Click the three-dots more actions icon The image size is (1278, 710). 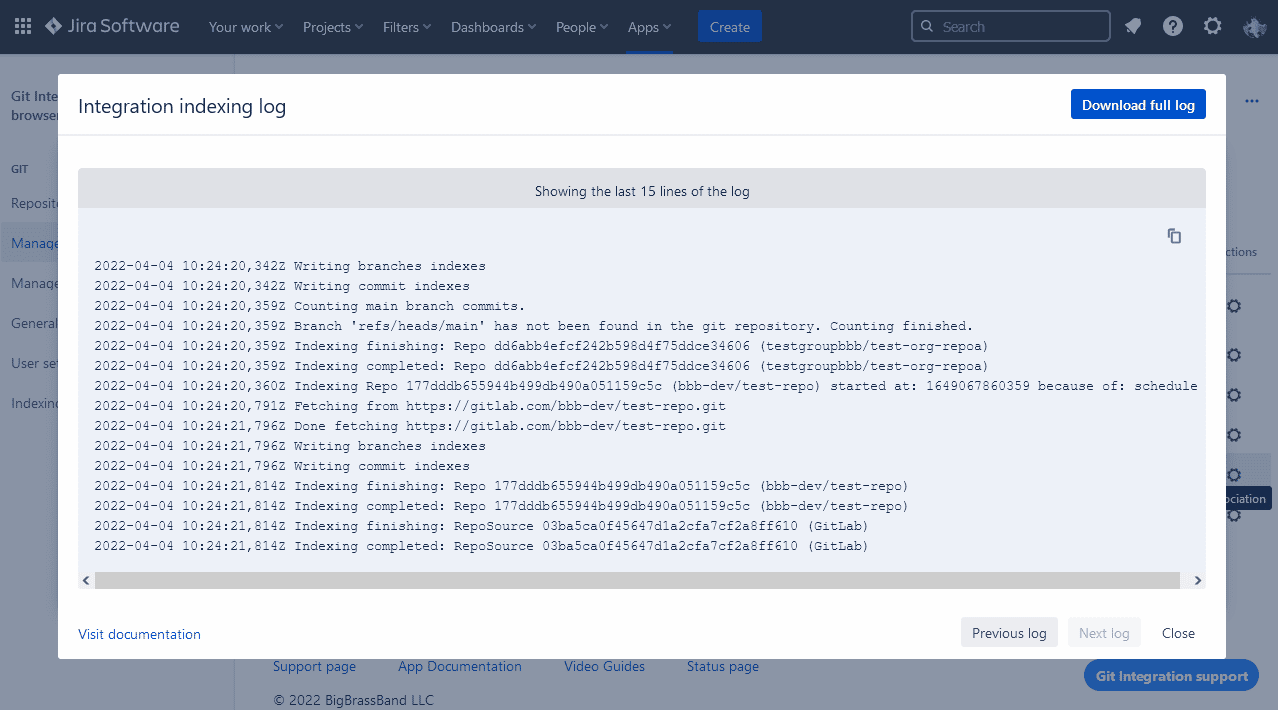click(1252, 101)
